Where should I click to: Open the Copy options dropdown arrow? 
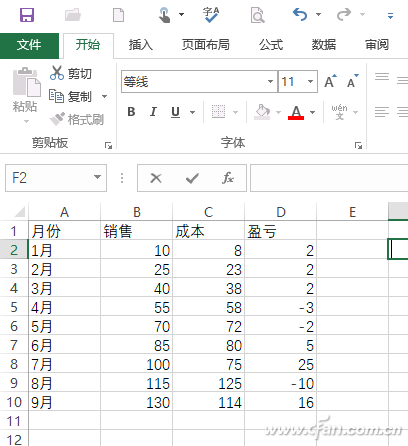click(104, 97)
